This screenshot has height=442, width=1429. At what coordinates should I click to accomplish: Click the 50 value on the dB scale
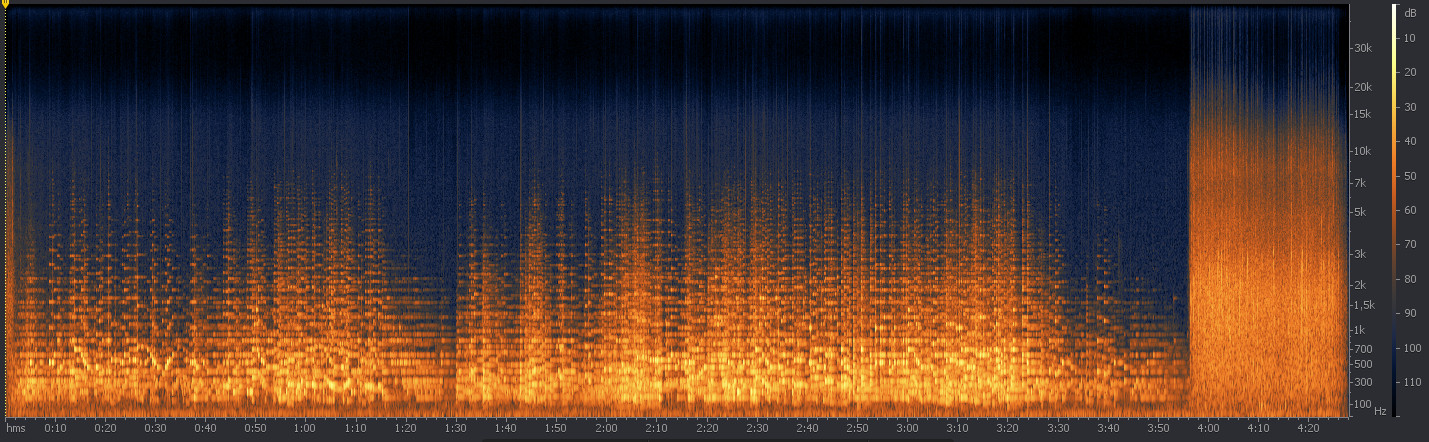click(x=1409, y=176)
